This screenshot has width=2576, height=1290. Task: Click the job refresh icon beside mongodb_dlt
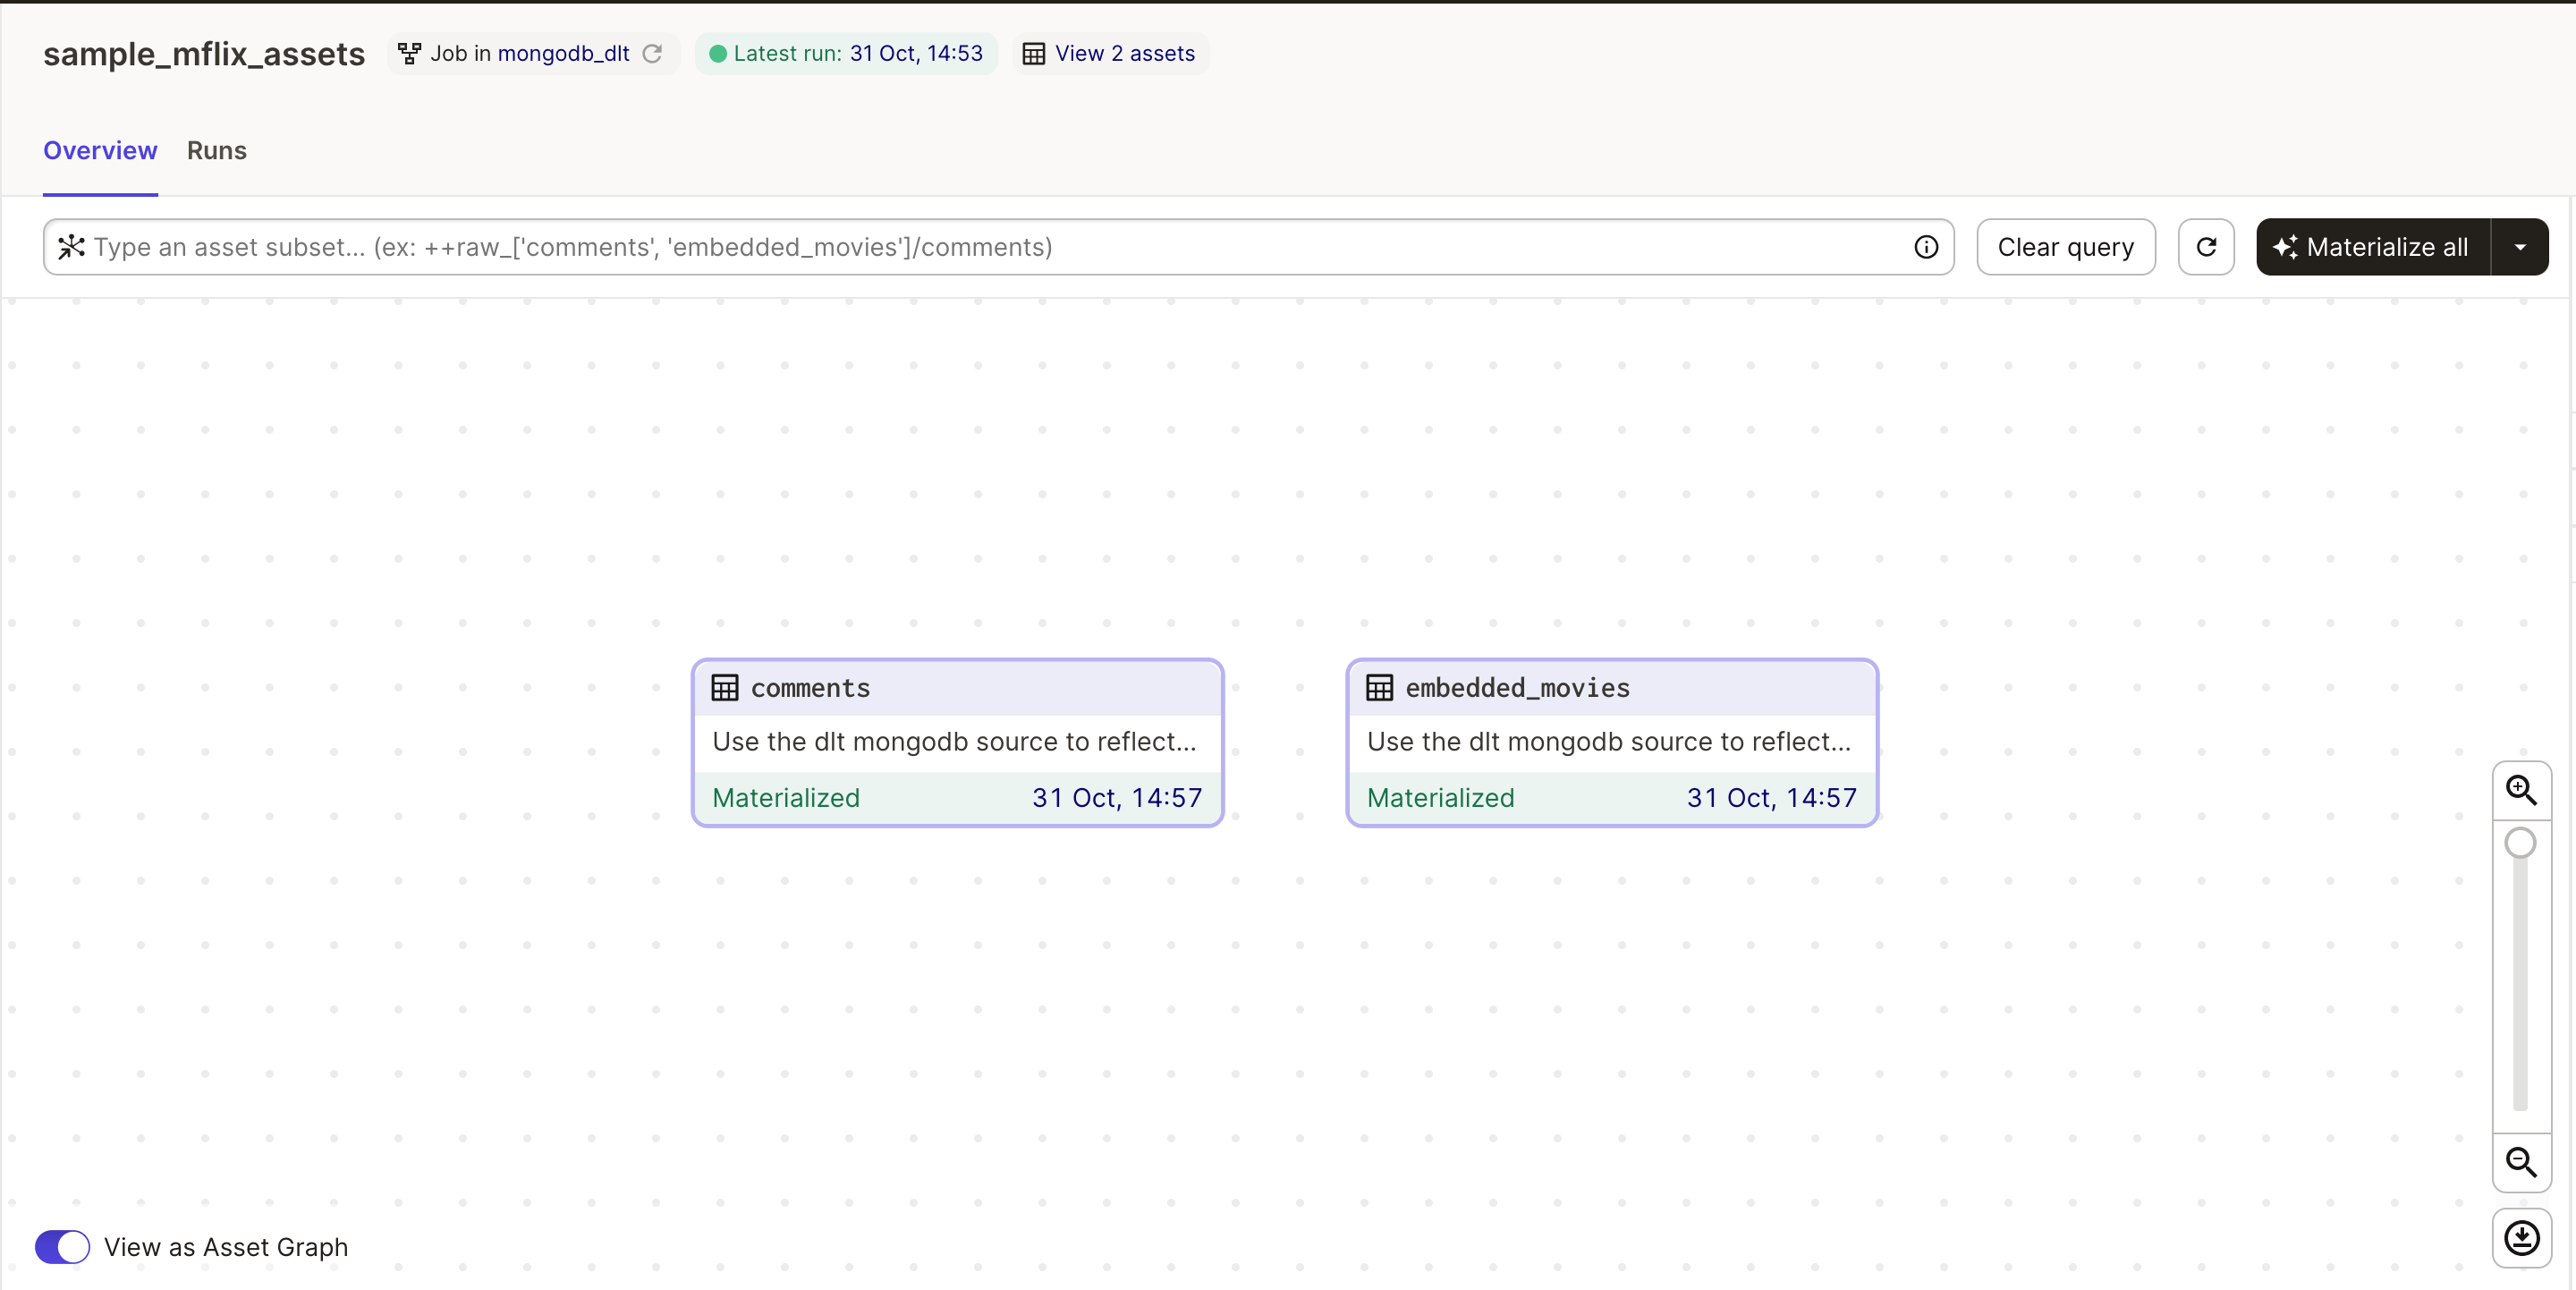click(x=652, y=53)
